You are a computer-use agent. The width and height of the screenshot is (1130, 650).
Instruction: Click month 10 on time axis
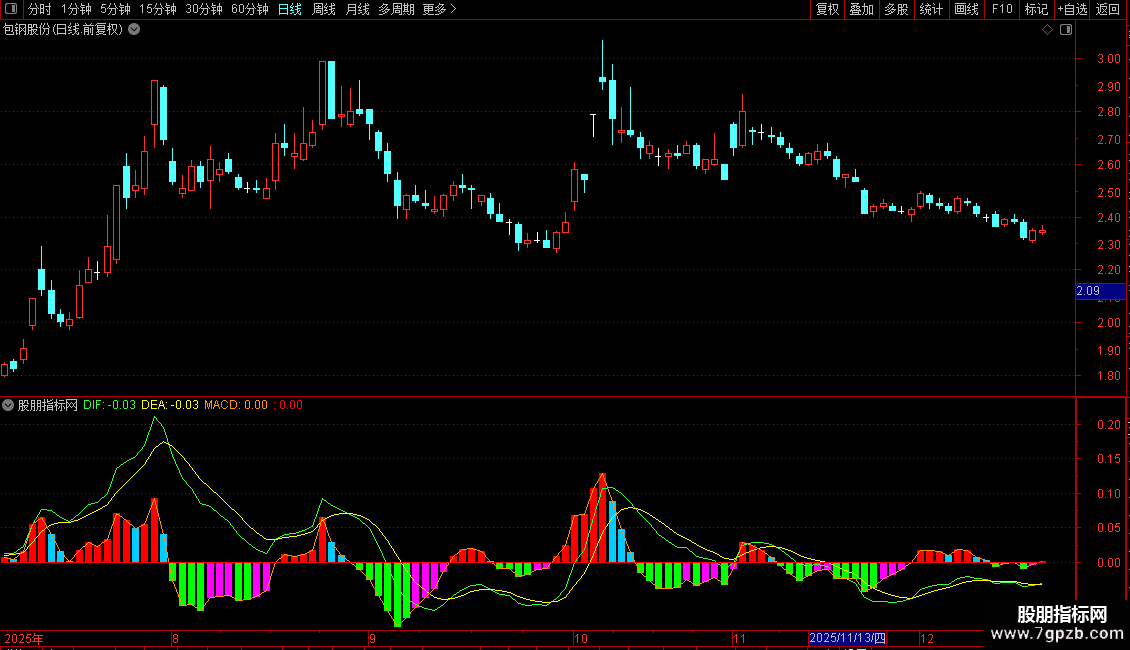pyautogui.click(x=581, y=638)
